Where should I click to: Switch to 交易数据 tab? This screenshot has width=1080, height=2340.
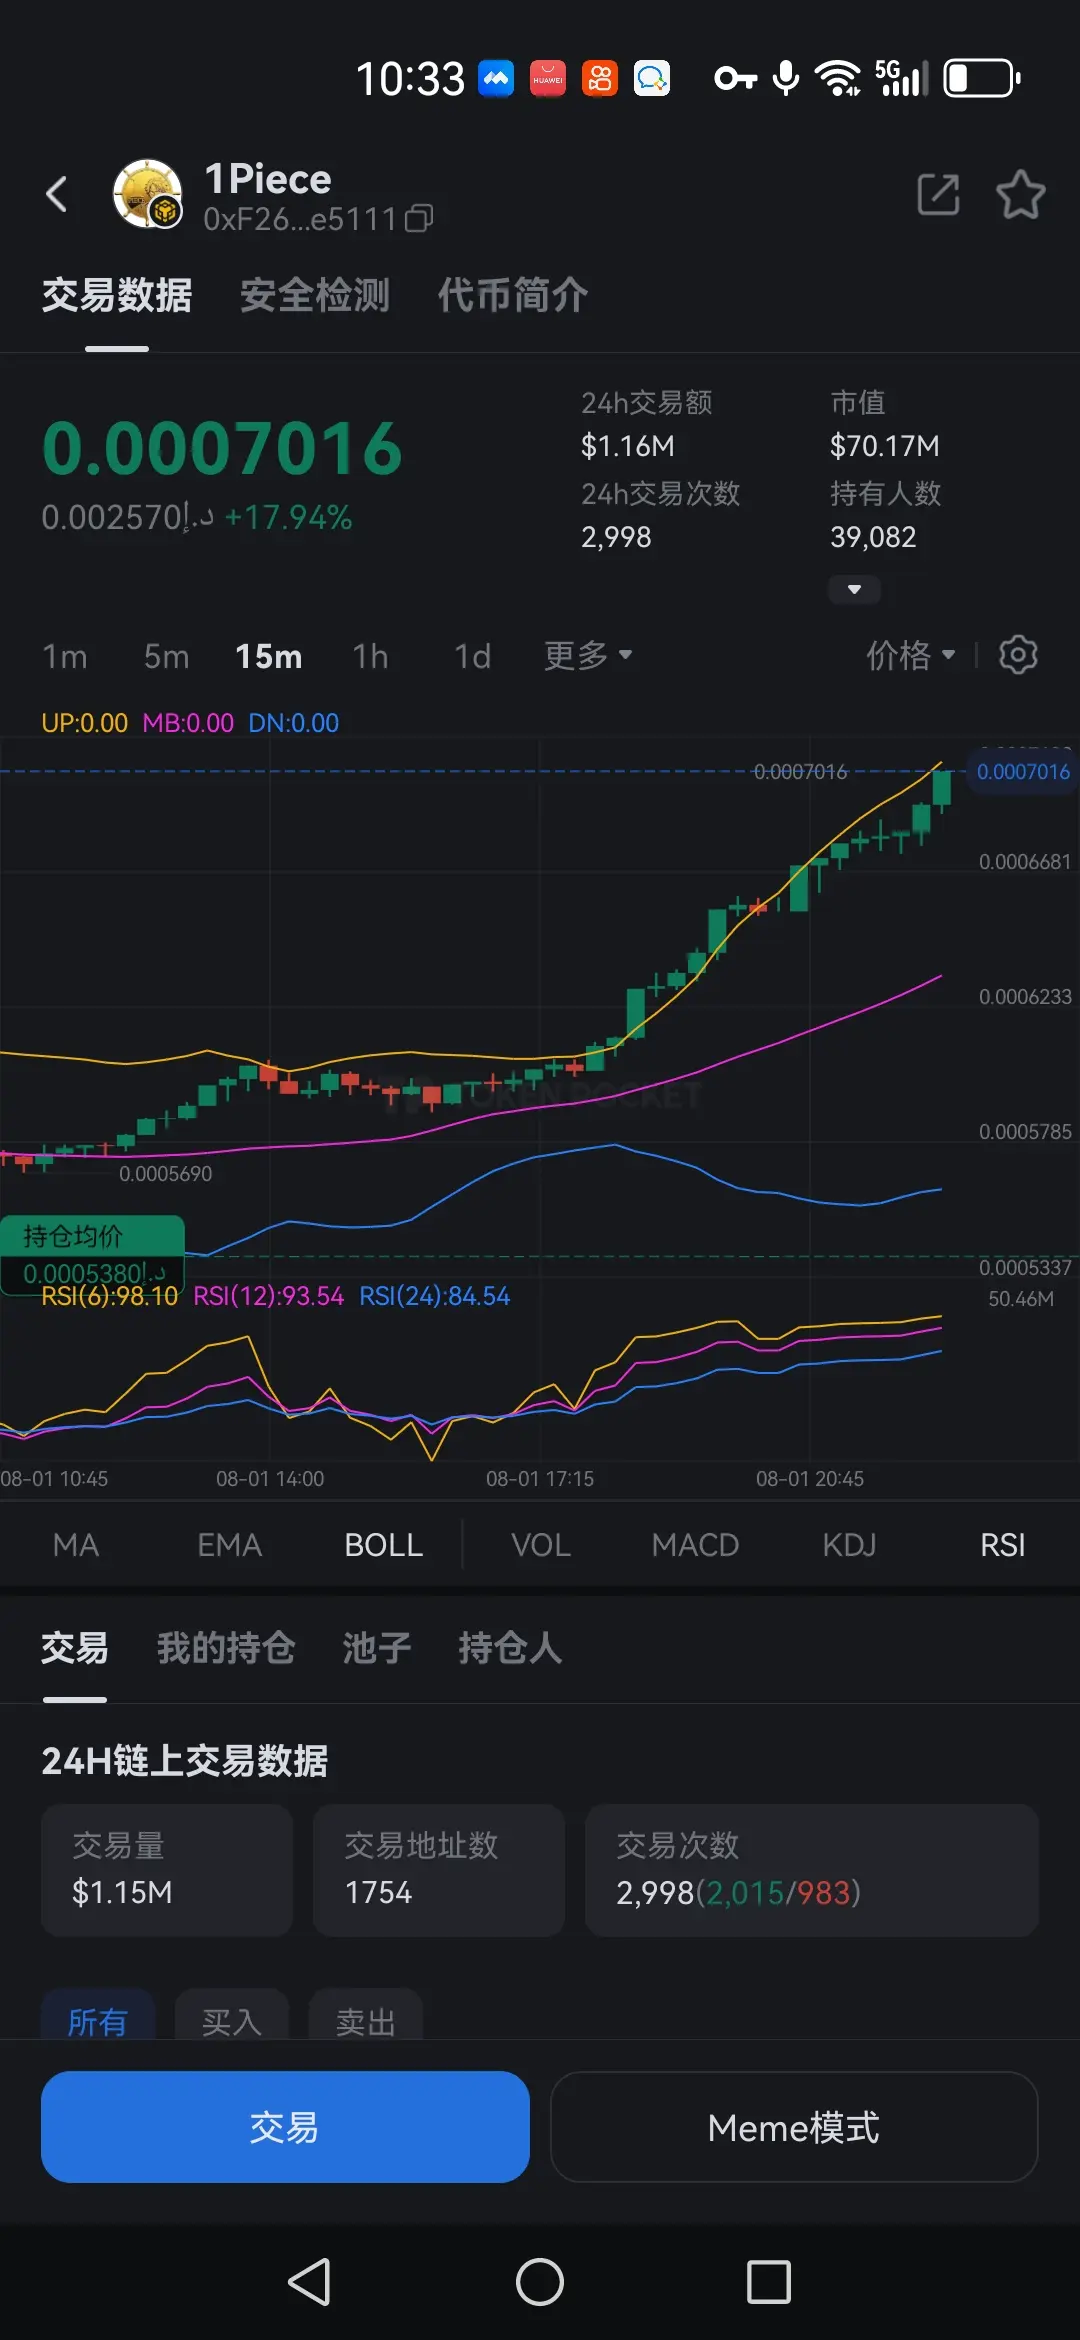(117, 295)
